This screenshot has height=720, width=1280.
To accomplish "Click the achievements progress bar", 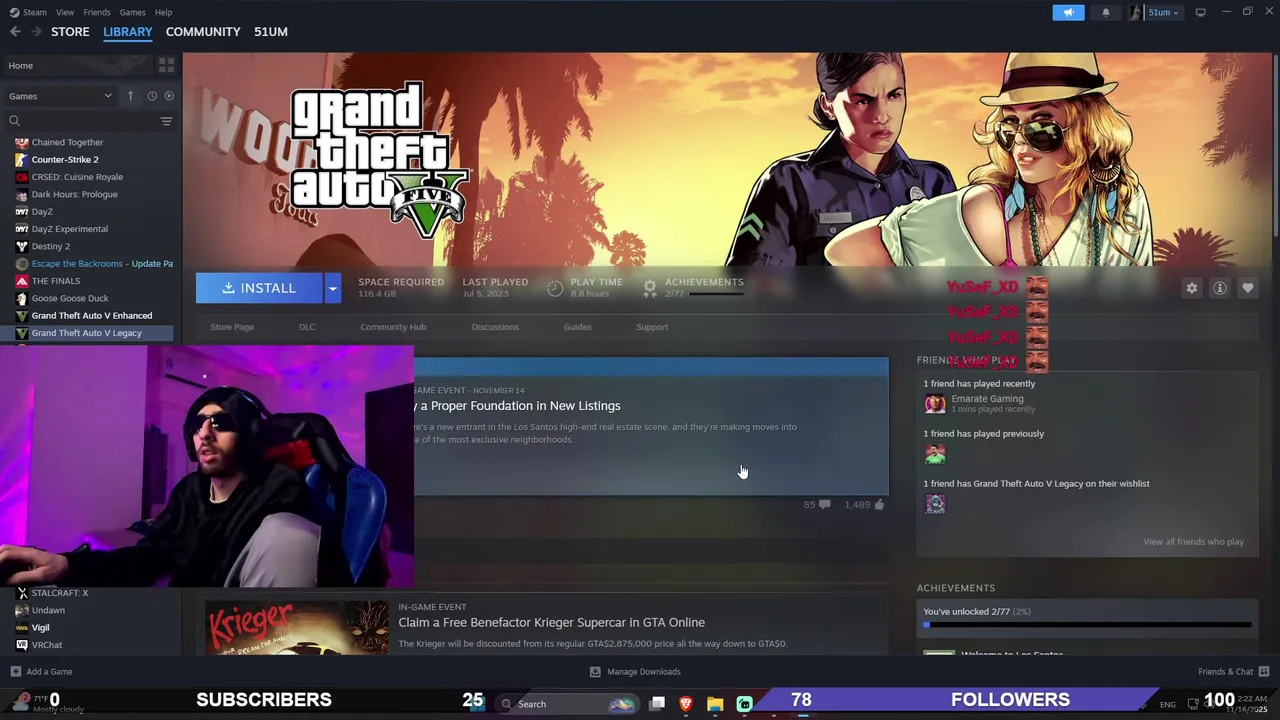I will click(1088, 625).
